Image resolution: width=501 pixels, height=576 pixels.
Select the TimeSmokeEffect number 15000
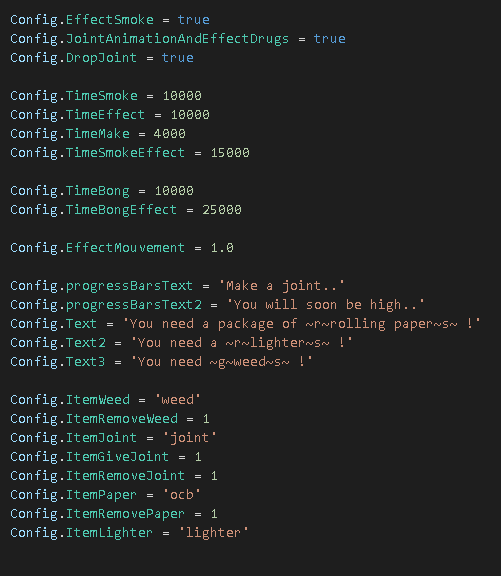coord(230,153)
